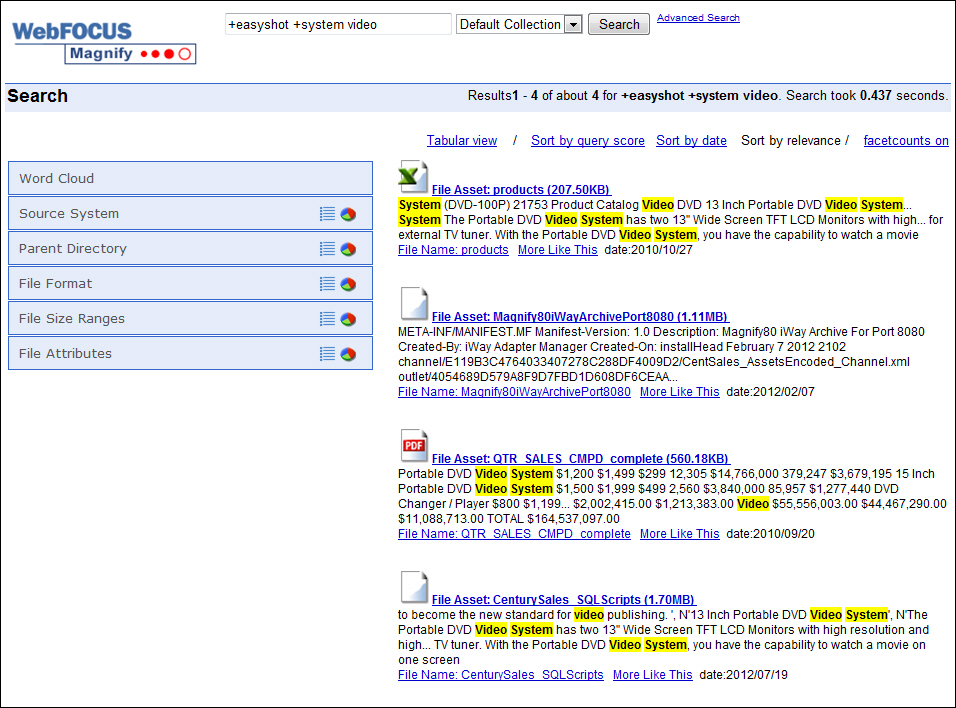Expand the Source System facet
This screenshot has height=708, width=956.
pos(190,213)
